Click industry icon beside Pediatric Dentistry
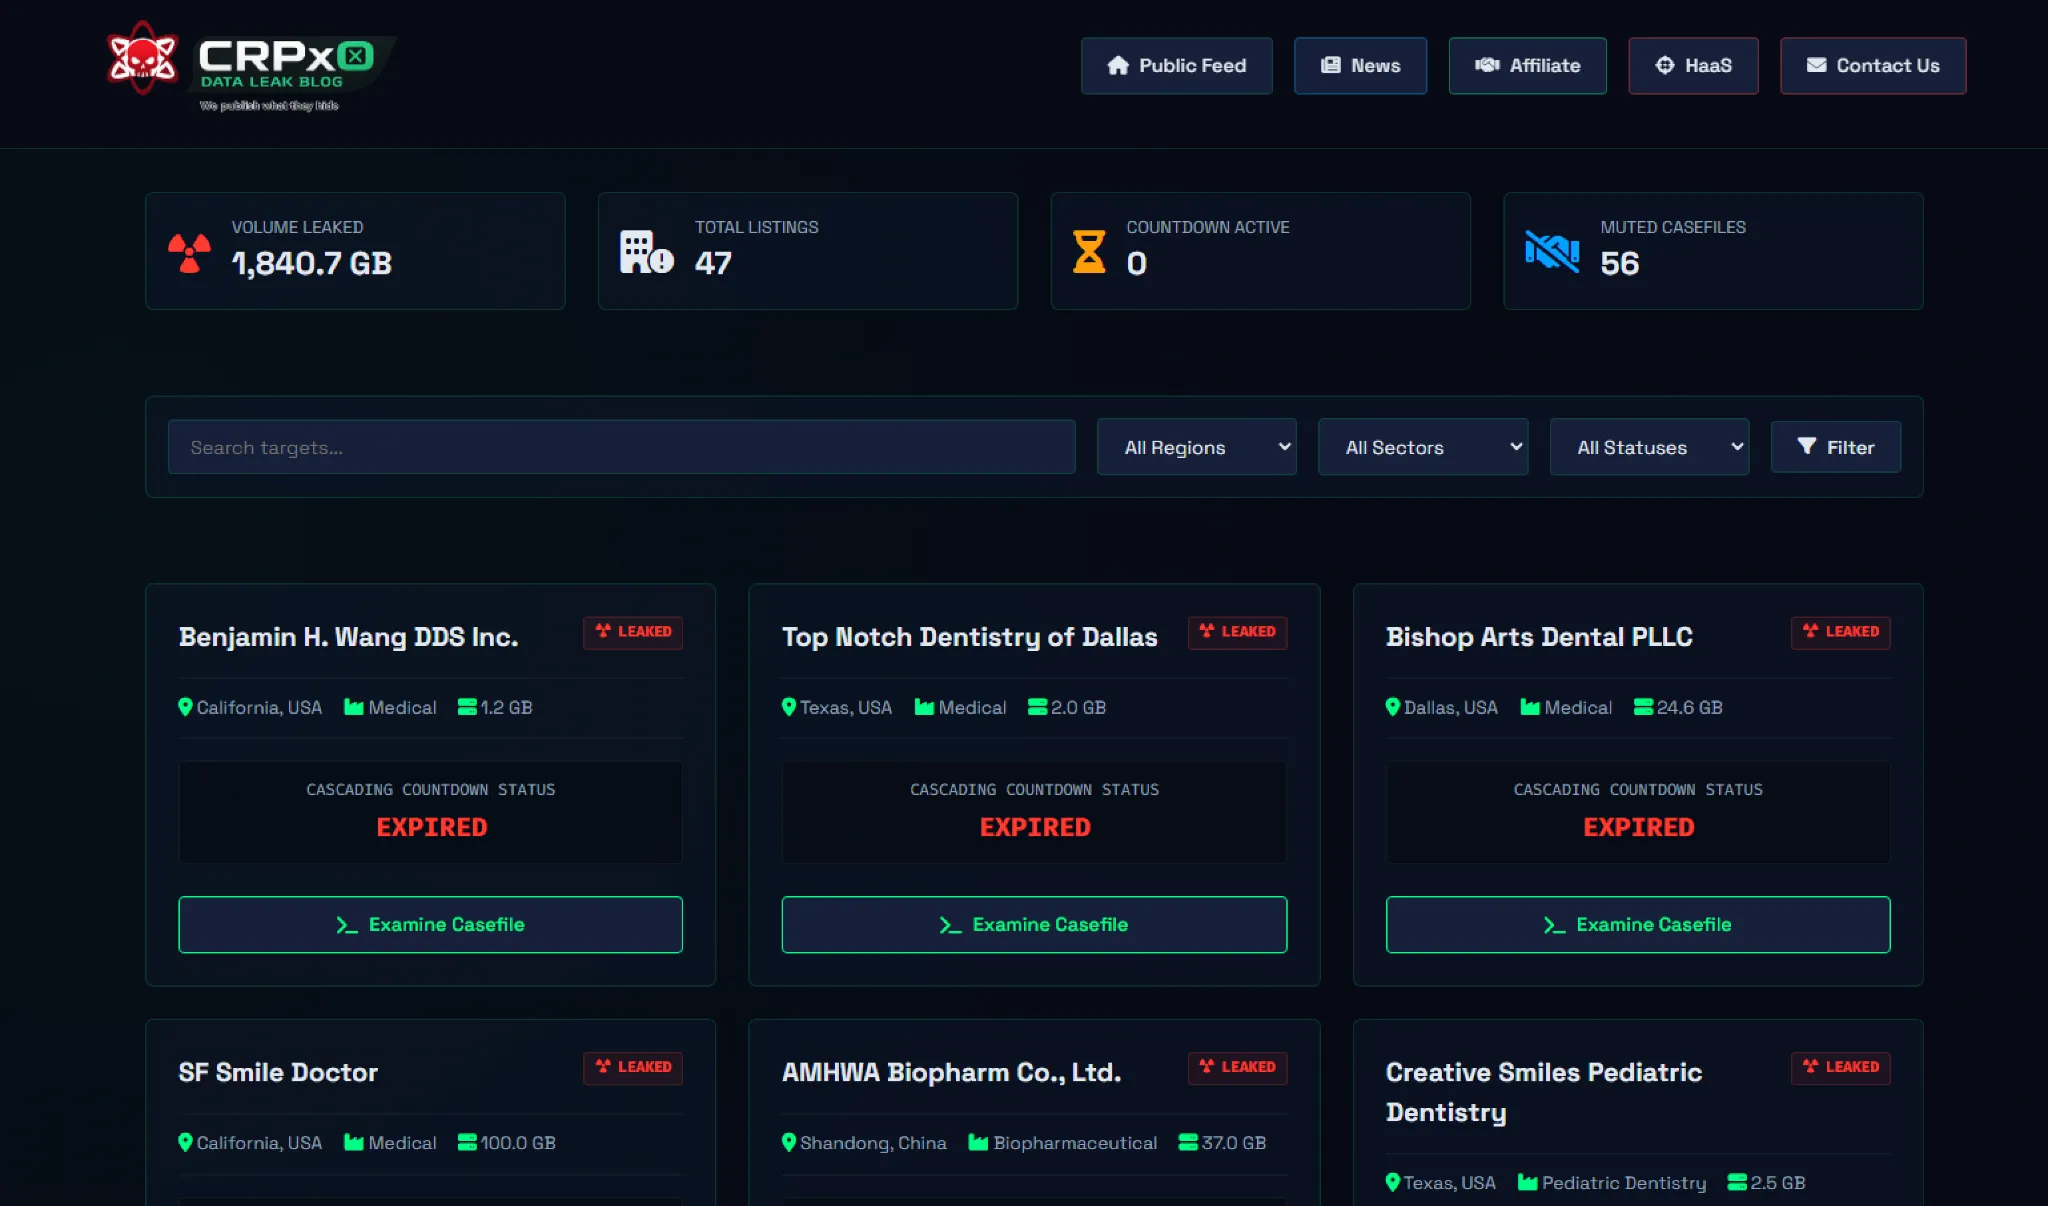The width and height of the screenshot is (2048, 1206). [1527, 1182]
